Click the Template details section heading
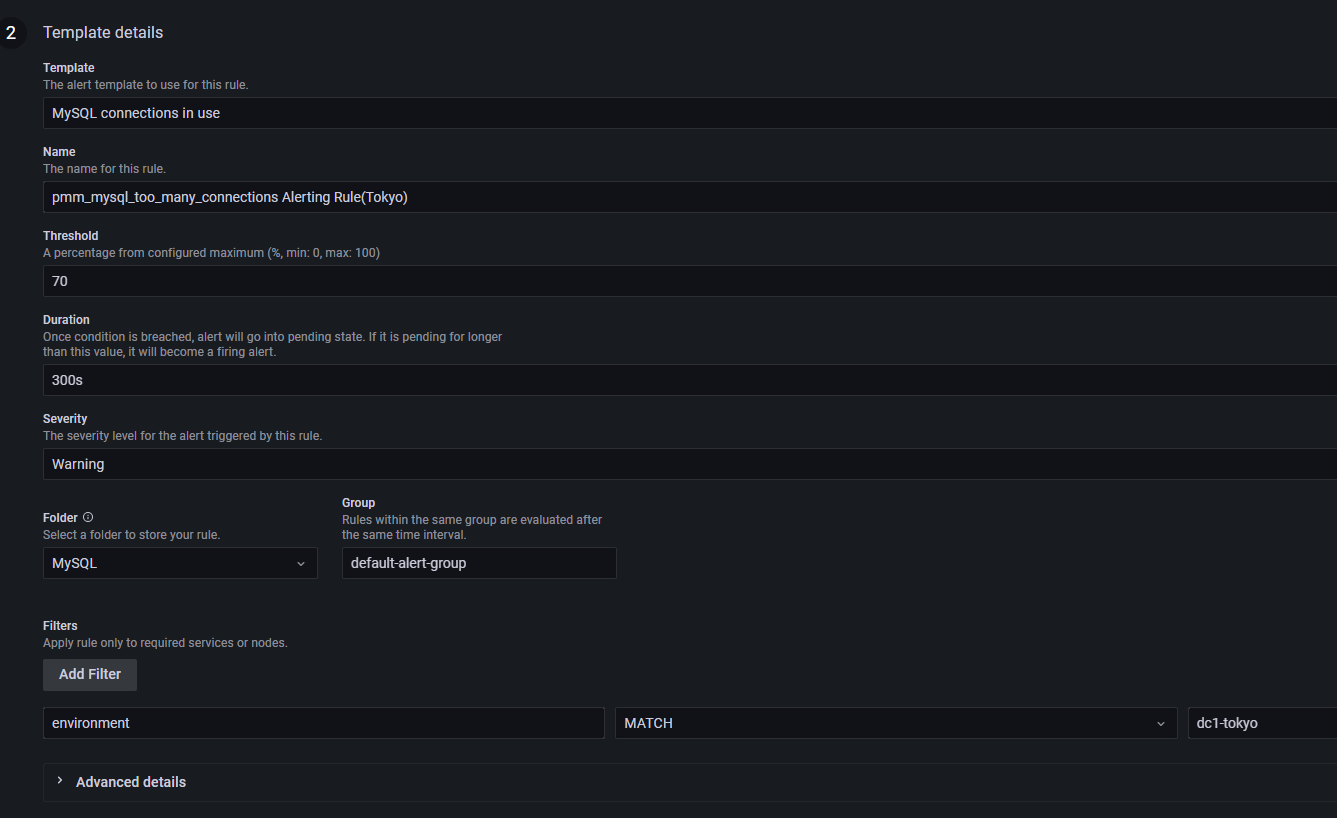This screenshot has height=818, width=1337. coord(103,32)
